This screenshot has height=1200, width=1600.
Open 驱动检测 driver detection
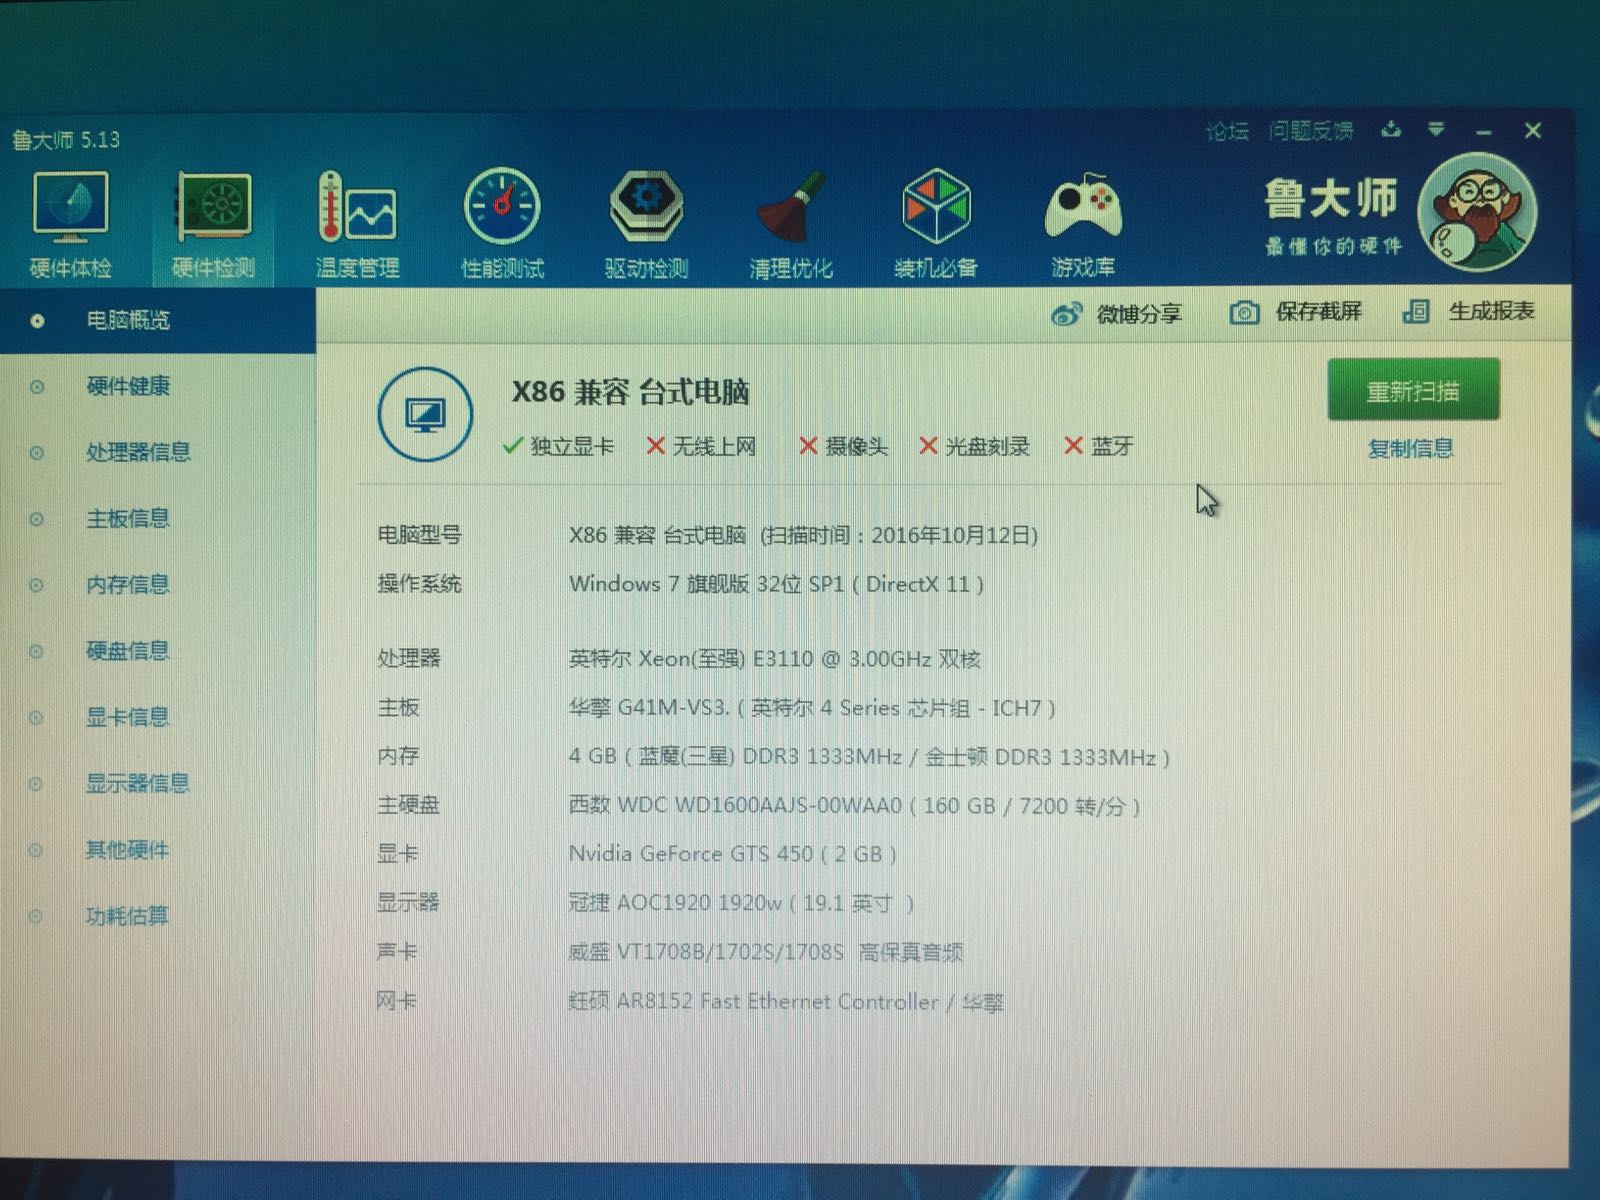pyautogui.click(x=646, y=224)
